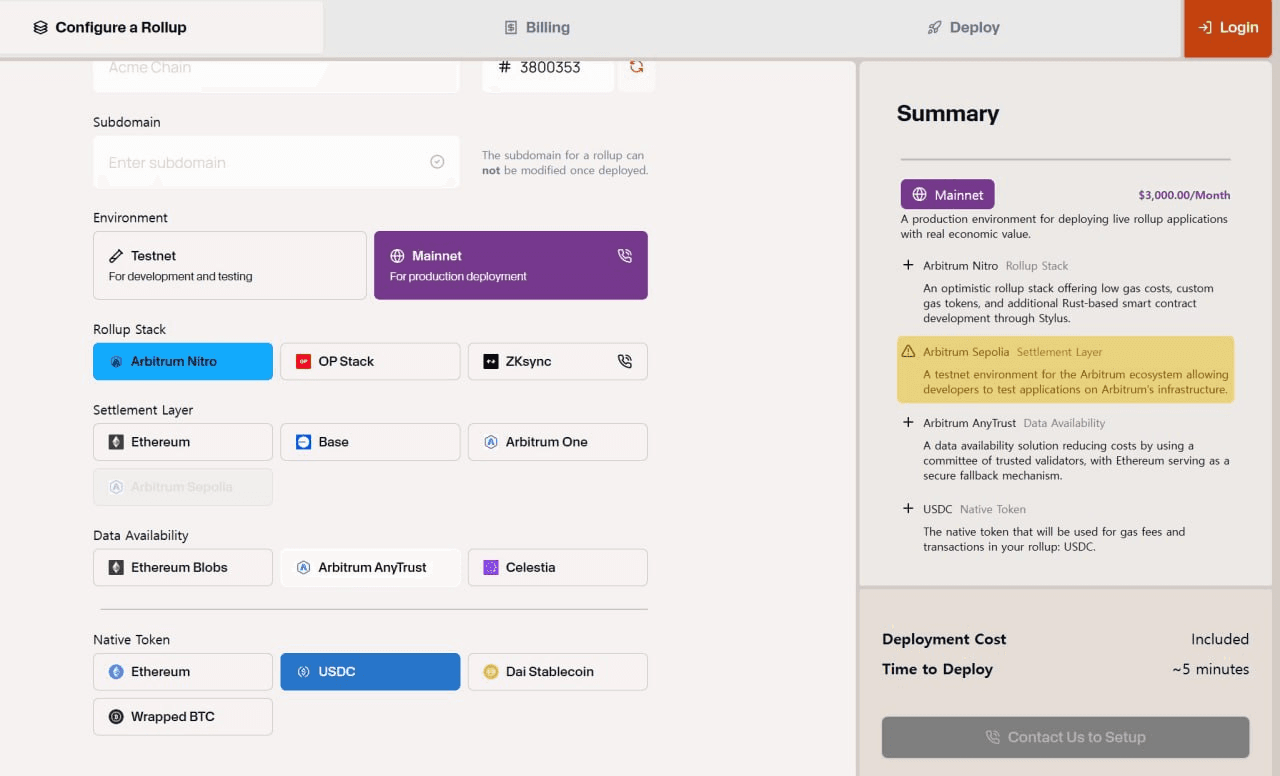Screen dimensions: 1280x776
Task: Click the Celestia logo icon
Action: (491, 567)
